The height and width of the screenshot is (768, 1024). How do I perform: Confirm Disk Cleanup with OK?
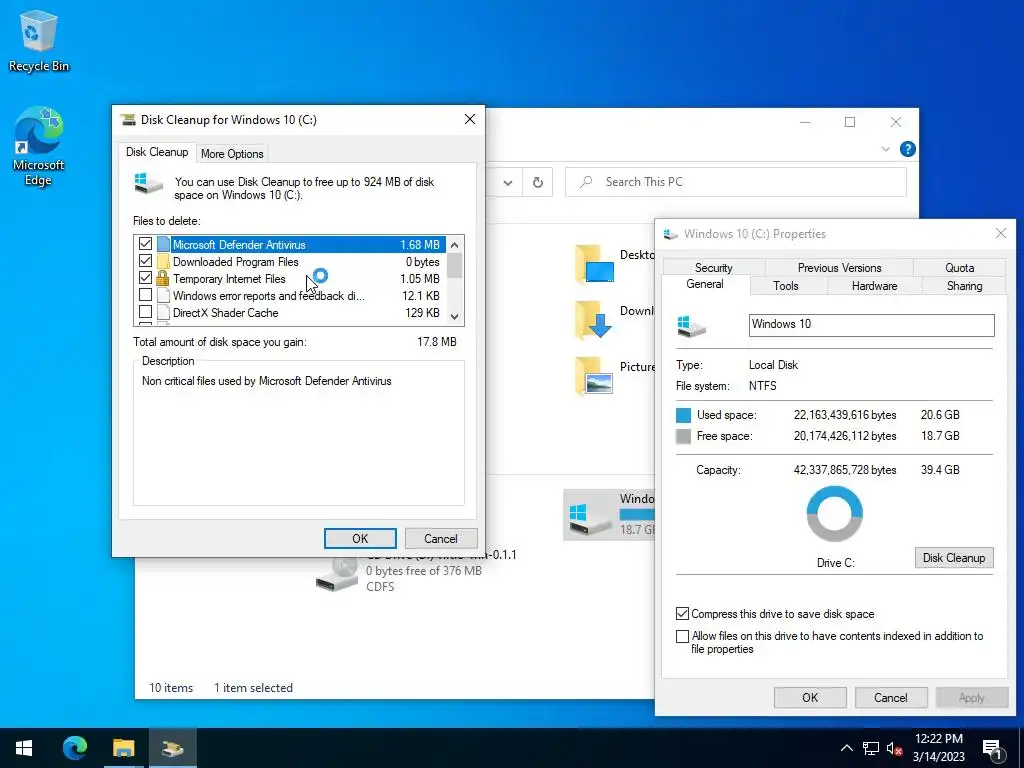coord(360,539)
